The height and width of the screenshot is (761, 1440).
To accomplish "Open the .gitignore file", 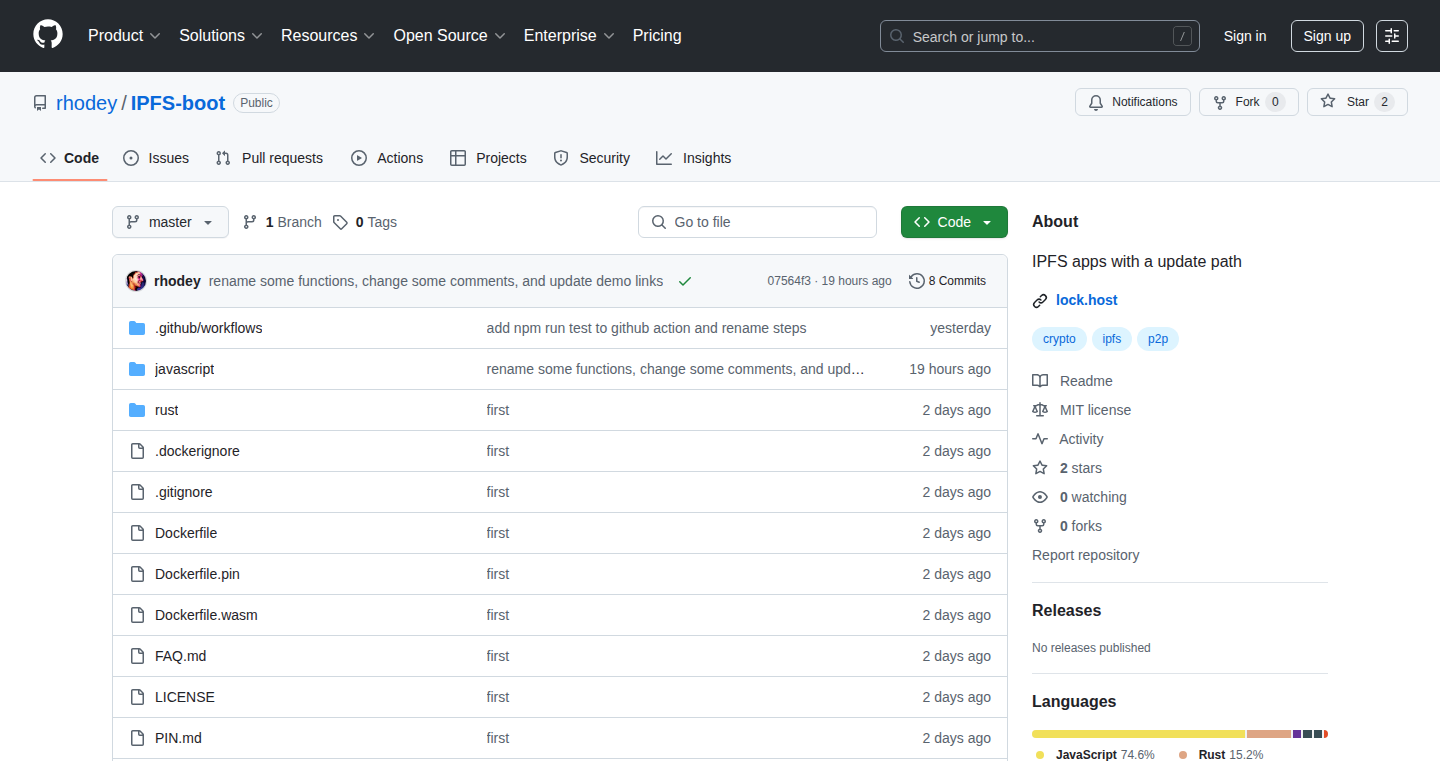I will [184, 492].
